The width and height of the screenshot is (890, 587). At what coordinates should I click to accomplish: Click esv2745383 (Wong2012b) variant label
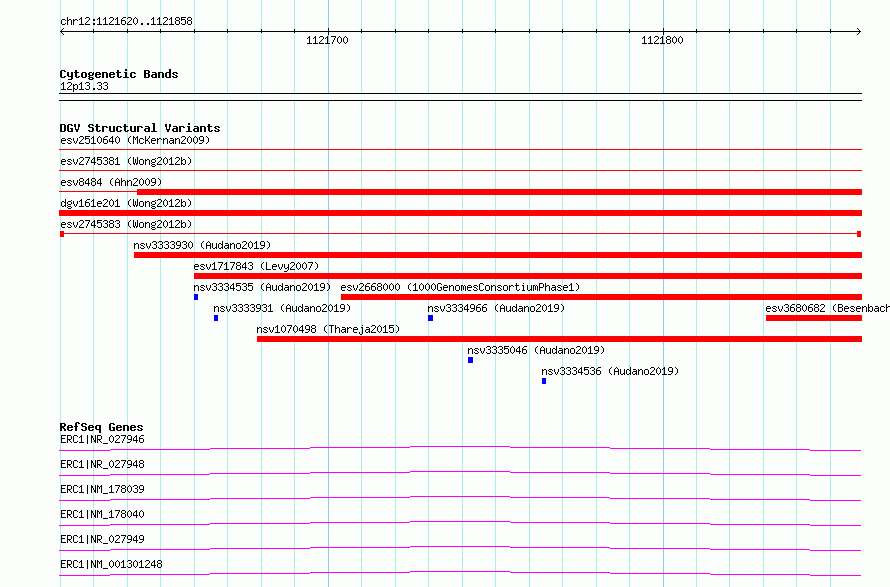tap(126, 224)
